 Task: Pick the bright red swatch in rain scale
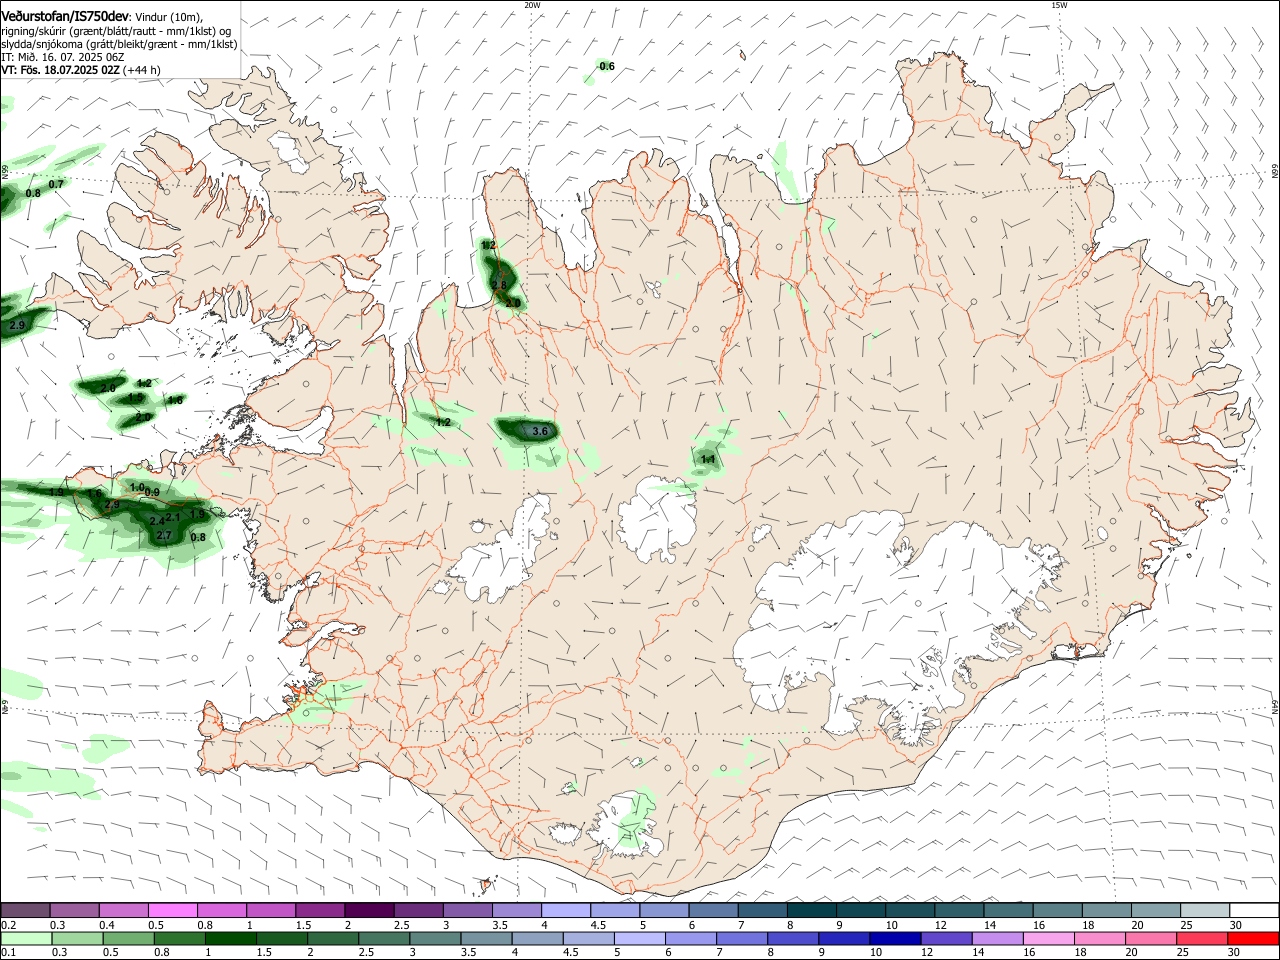1254,938
